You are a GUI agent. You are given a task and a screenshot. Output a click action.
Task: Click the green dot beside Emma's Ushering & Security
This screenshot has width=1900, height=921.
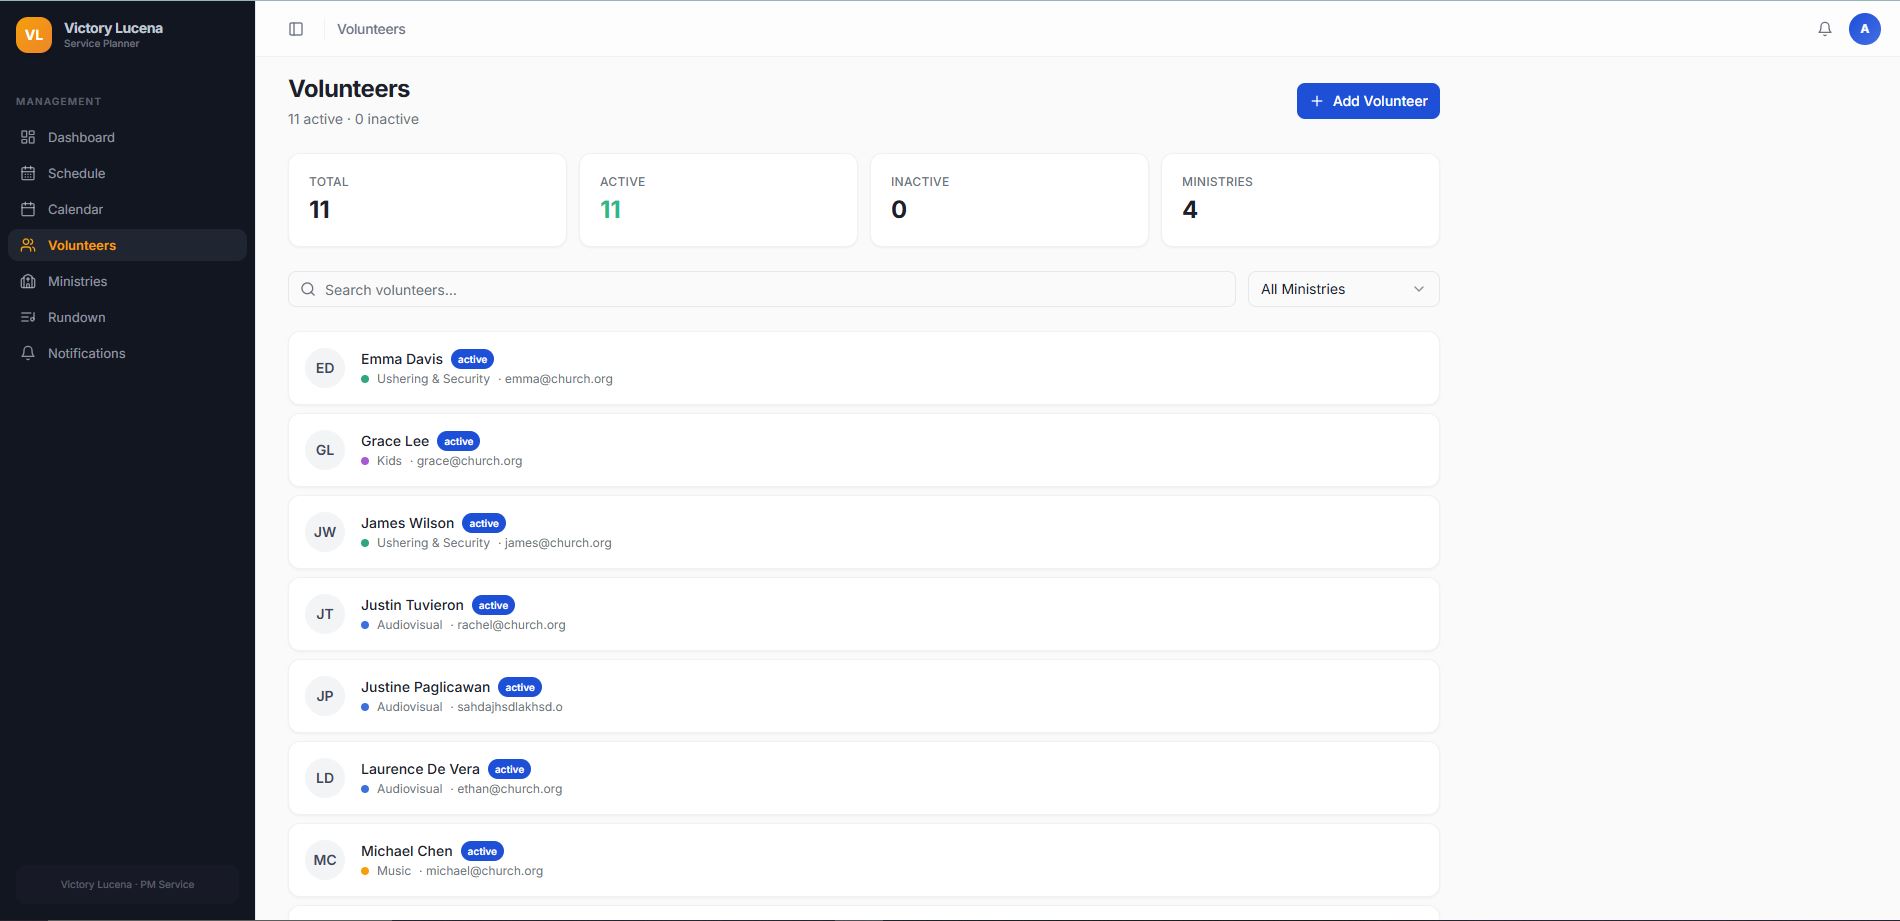[x=365, y=379]
